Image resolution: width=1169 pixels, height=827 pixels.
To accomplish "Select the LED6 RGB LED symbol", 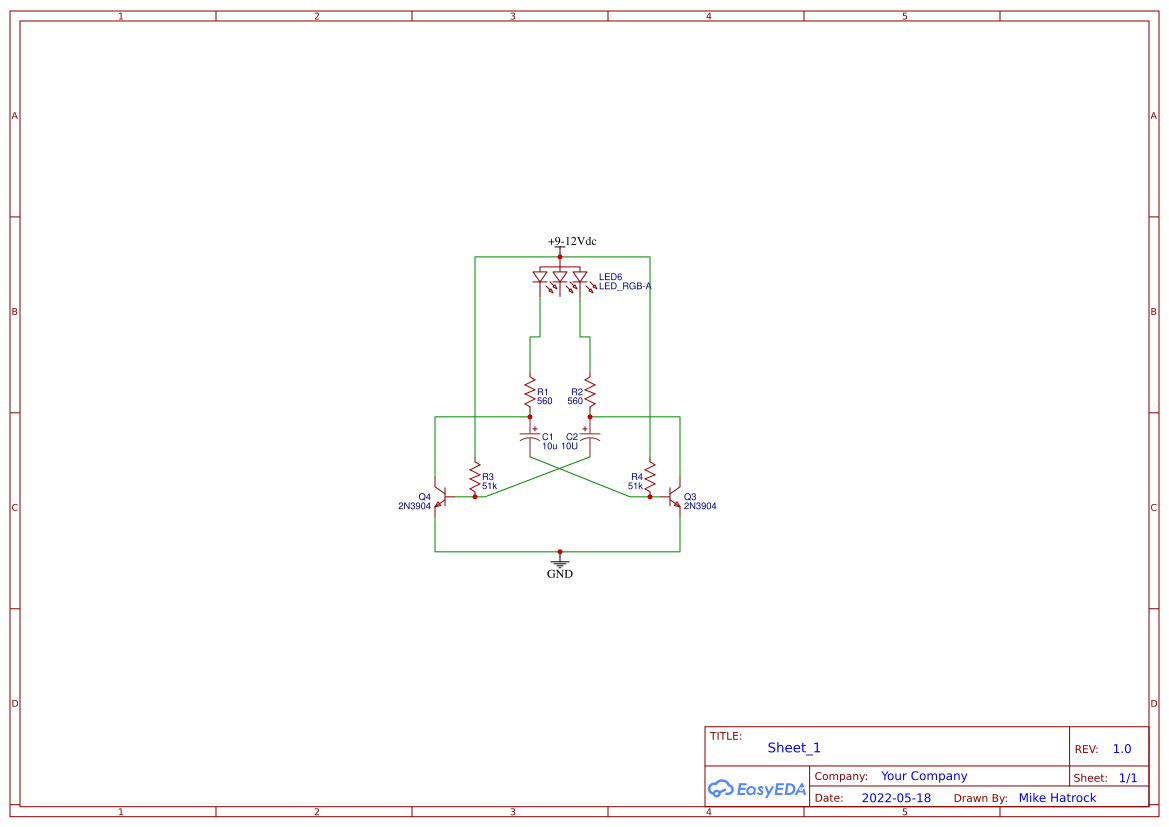I will [562, 276].
